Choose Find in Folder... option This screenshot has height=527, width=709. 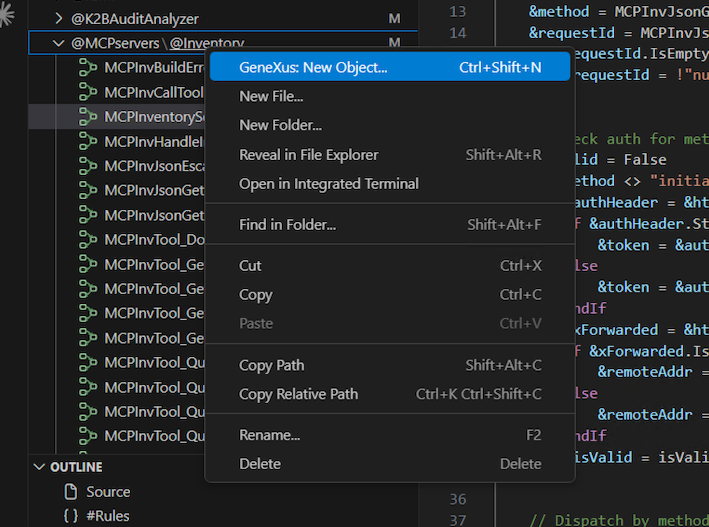click(287, 225)
